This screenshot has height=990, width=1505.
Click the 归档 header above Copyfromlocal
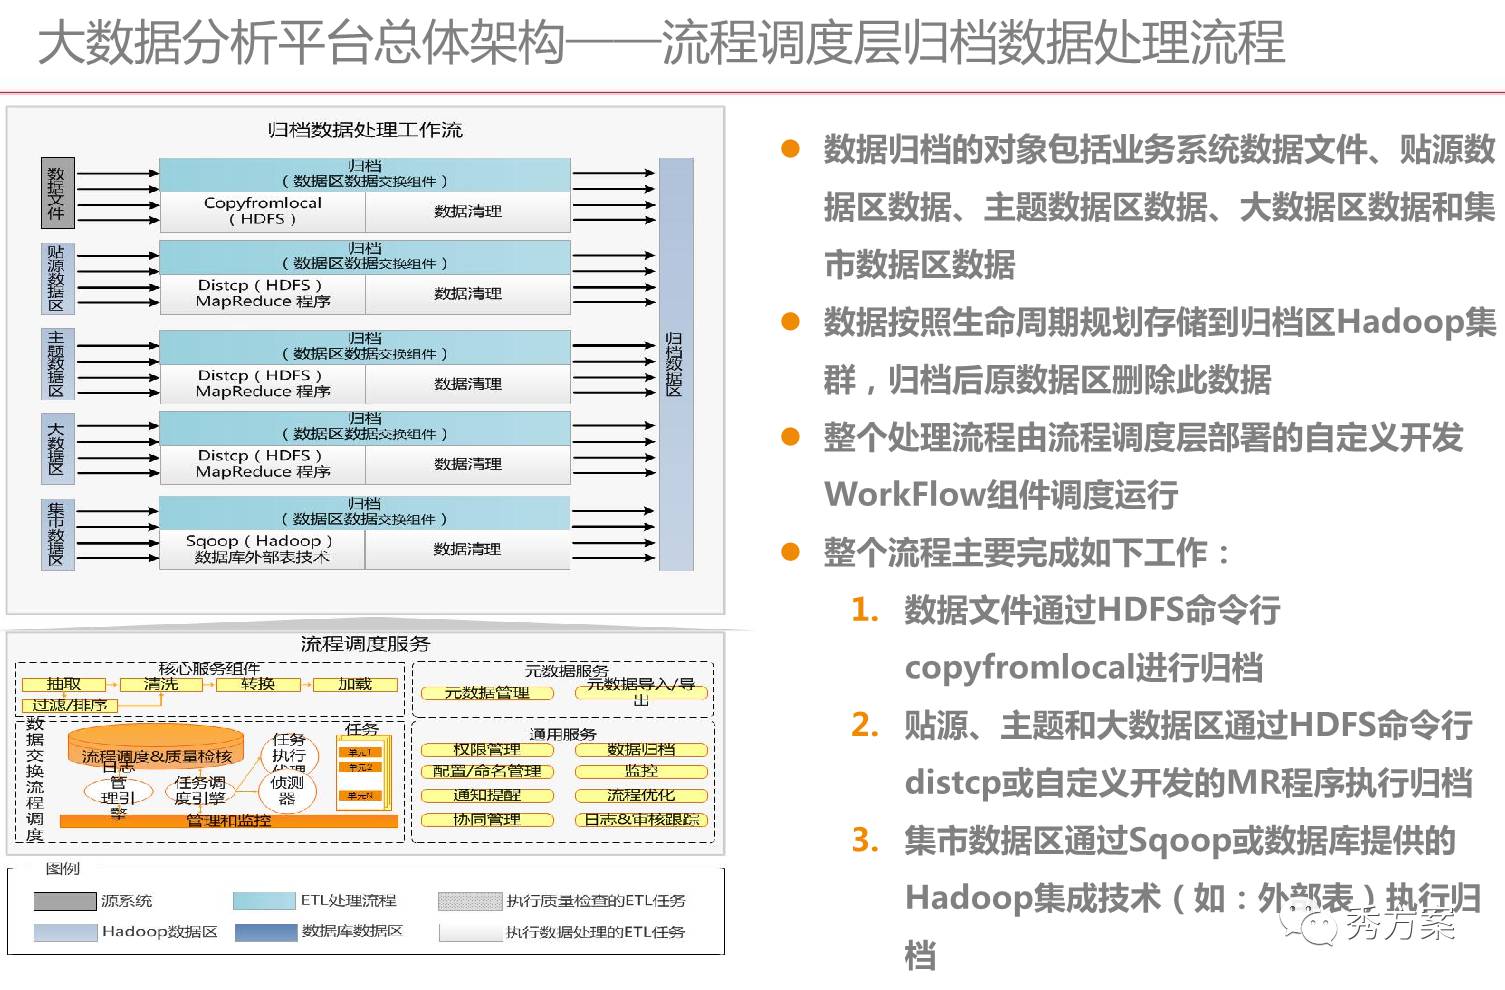click(365, 174)
